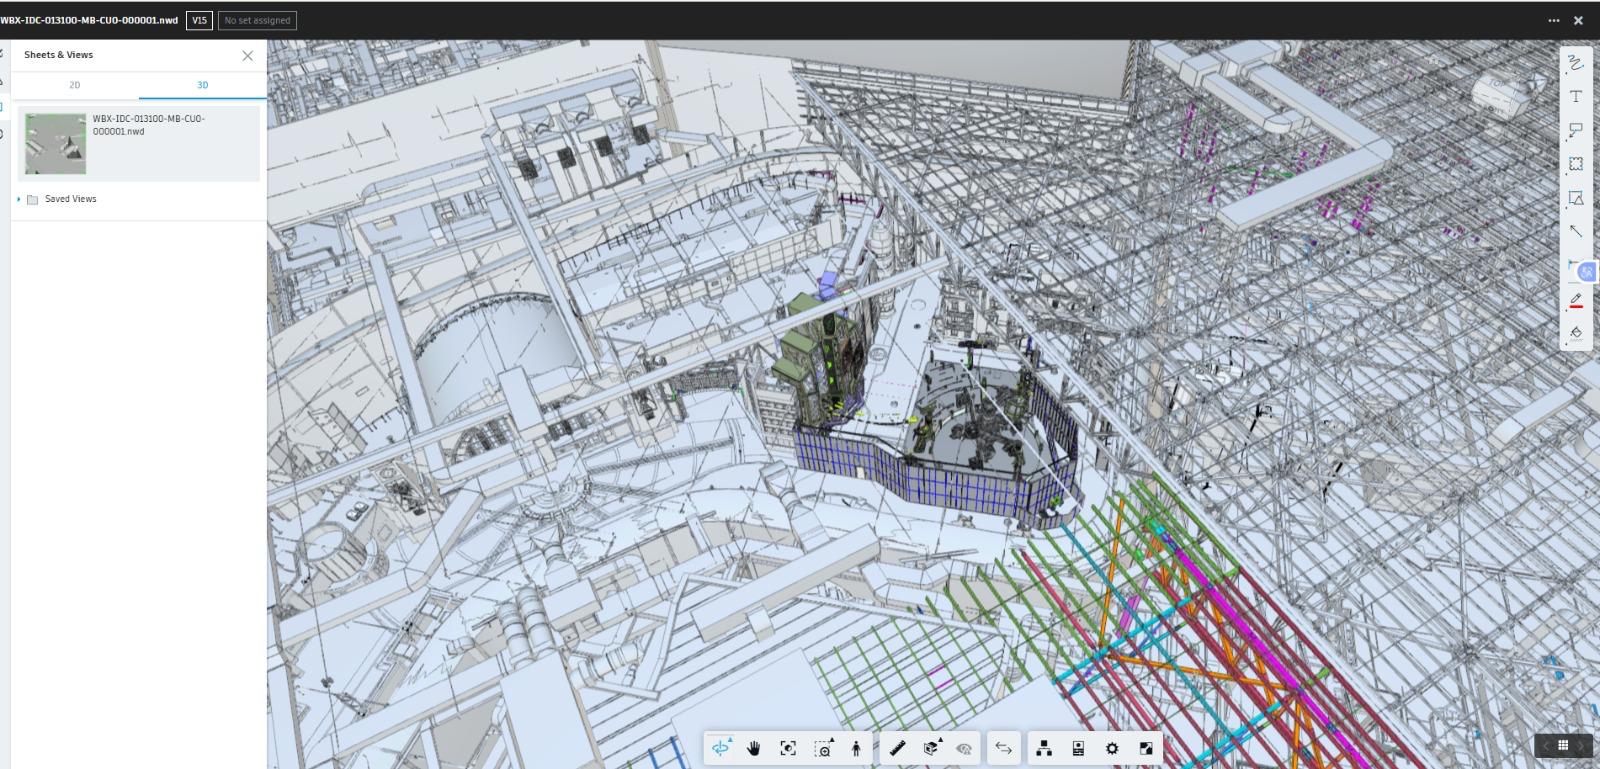Switch to the 3D tab
Image resolution: width=1600 pixels, height=769 pixels.
(x=202, y=85)
